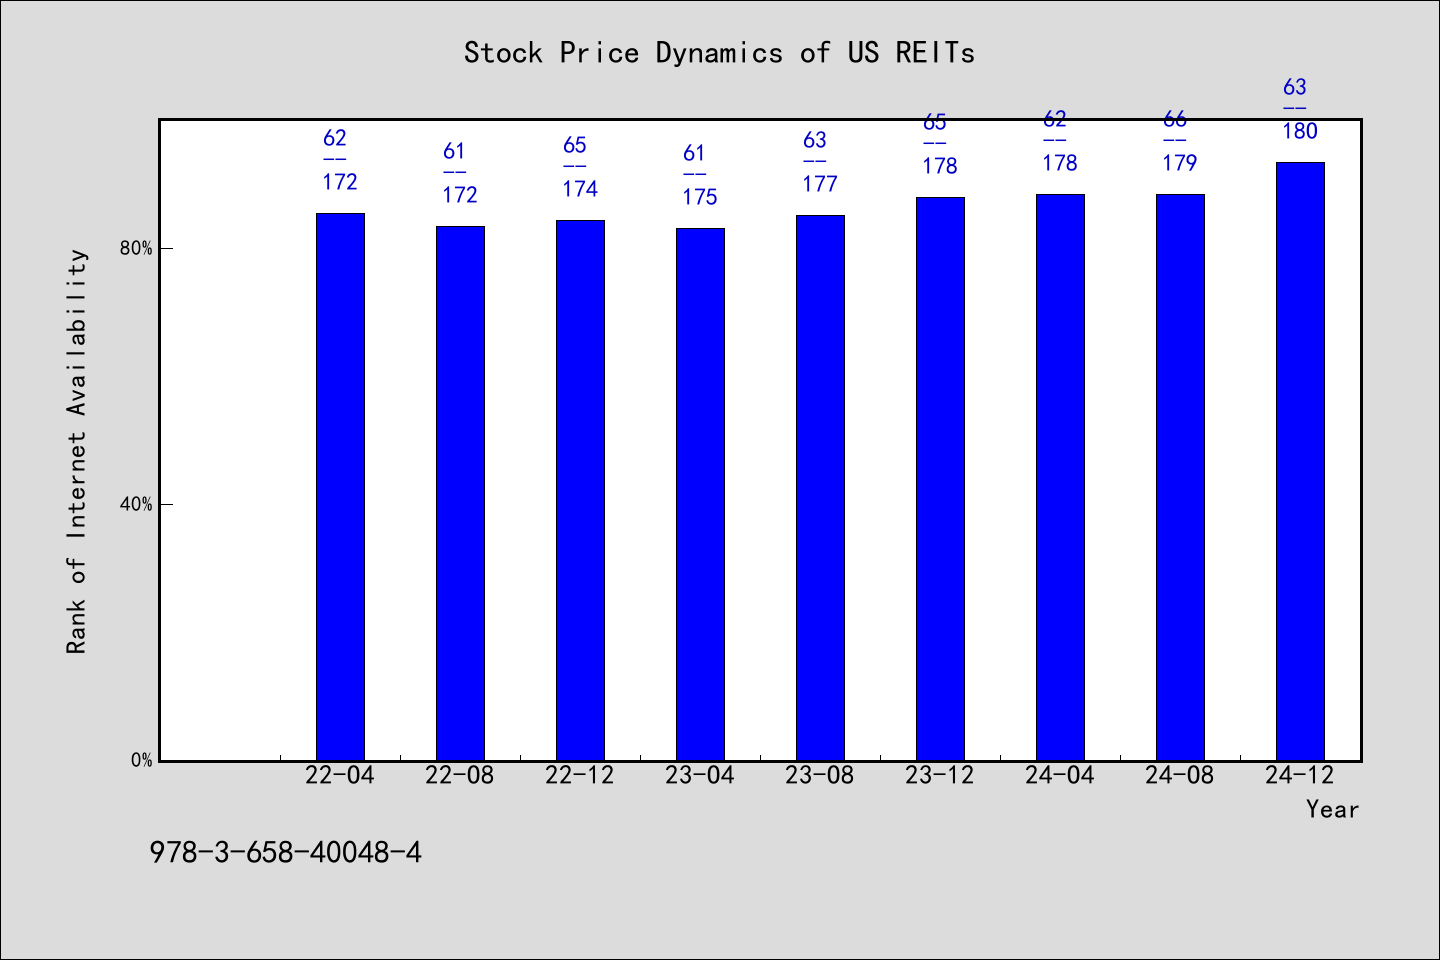Select the blue bar for 23-12
This screenshot has width=1440, height=960.
(940, 479)
